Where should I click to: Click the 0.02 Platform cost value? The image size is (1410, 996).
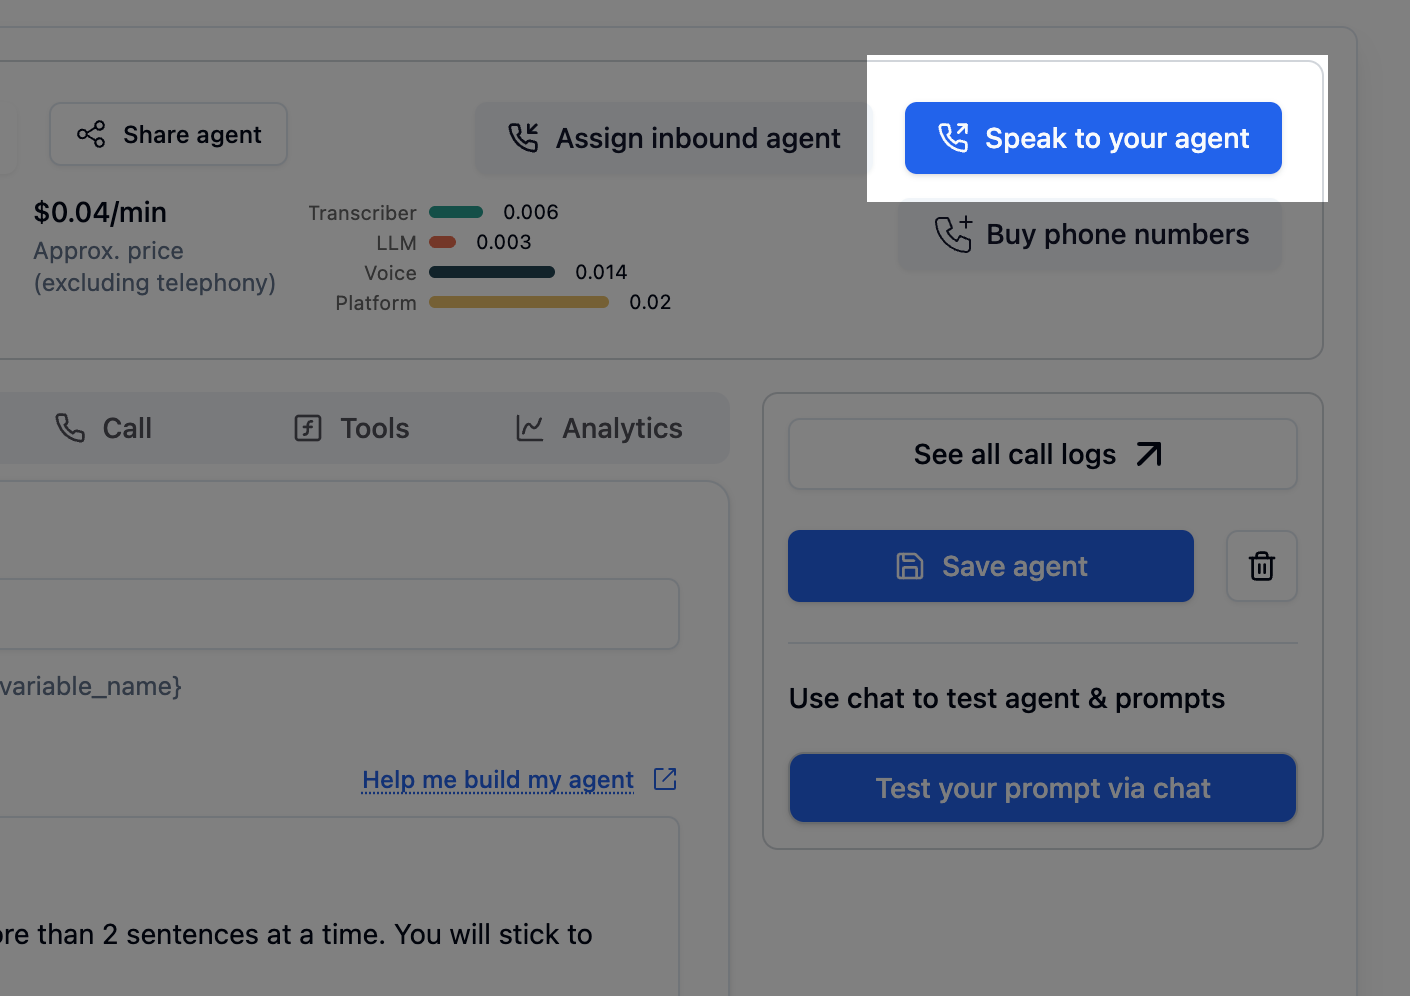(x=650, y=302)
